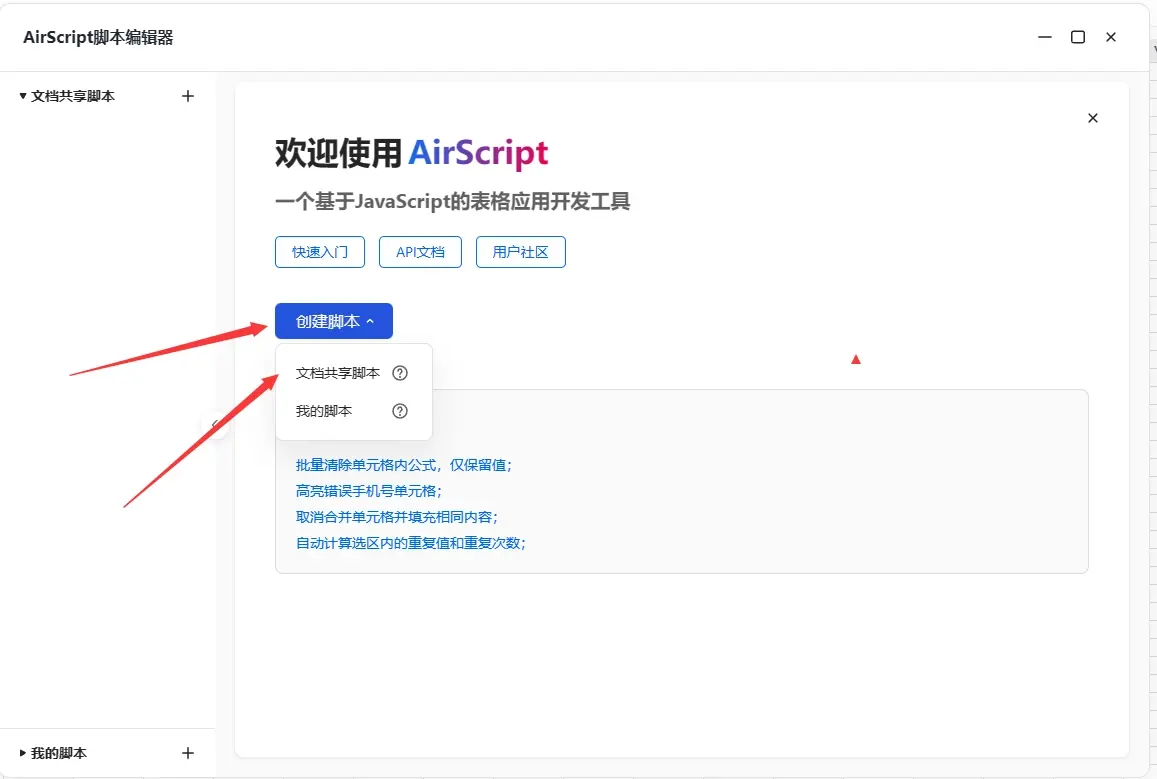Expand the 我的脚本 sidebar section
The width and height of the screenshot is (1157, 779).
point(23,753)
